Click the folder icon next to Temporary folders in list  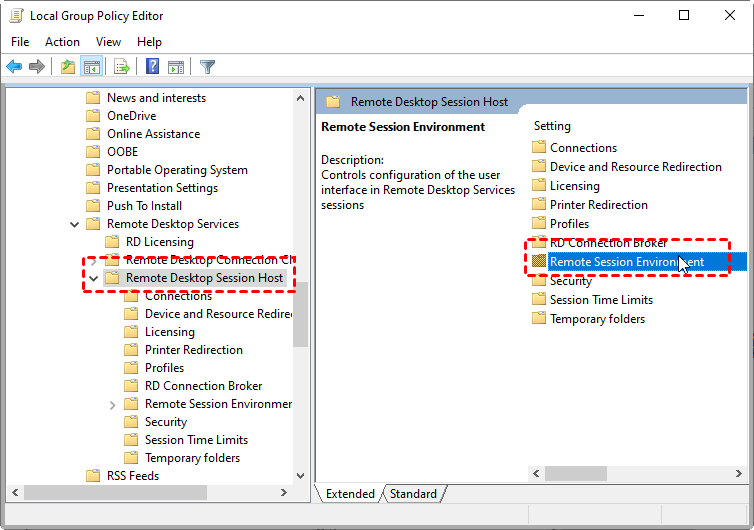click(x=539, y=318)
